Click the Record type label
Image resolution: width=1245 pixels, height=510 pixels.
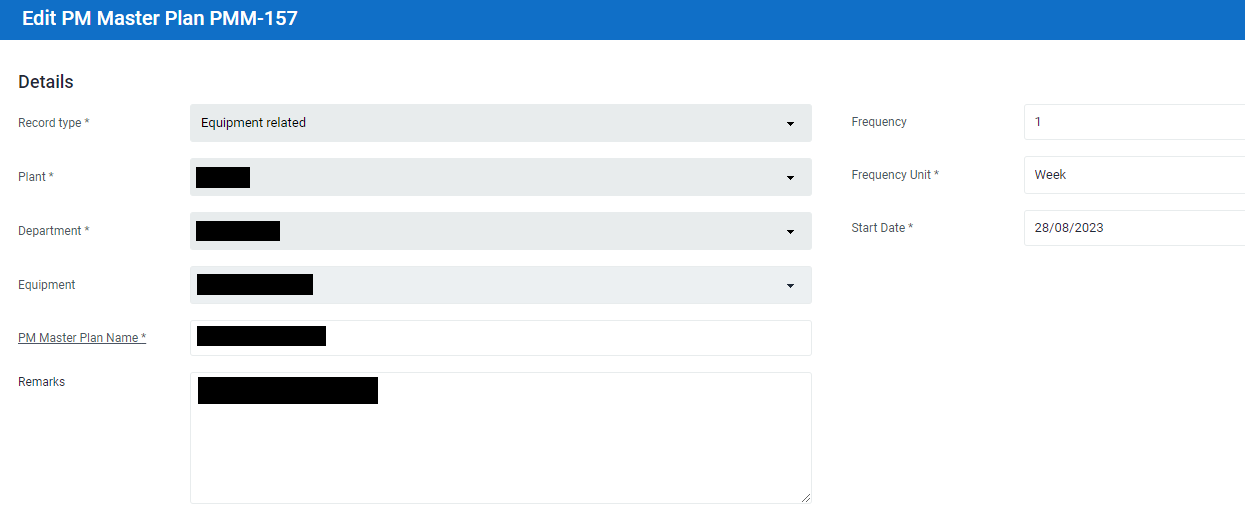(x=53, y=123)
